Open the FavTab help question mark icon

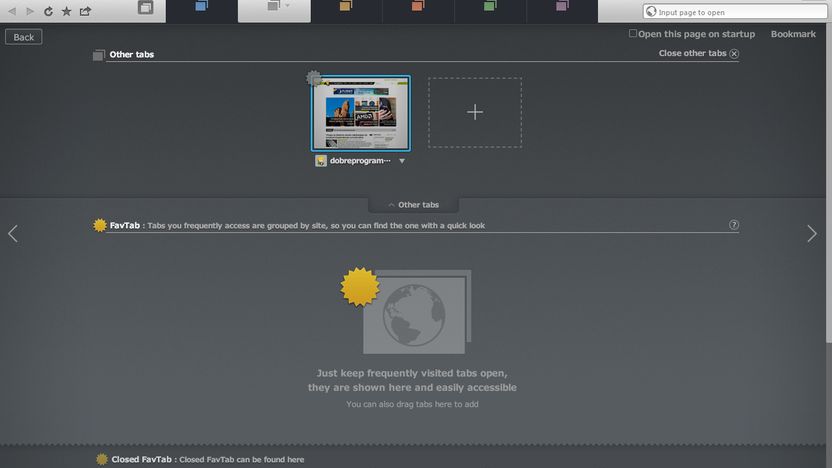tap(734, 225)
